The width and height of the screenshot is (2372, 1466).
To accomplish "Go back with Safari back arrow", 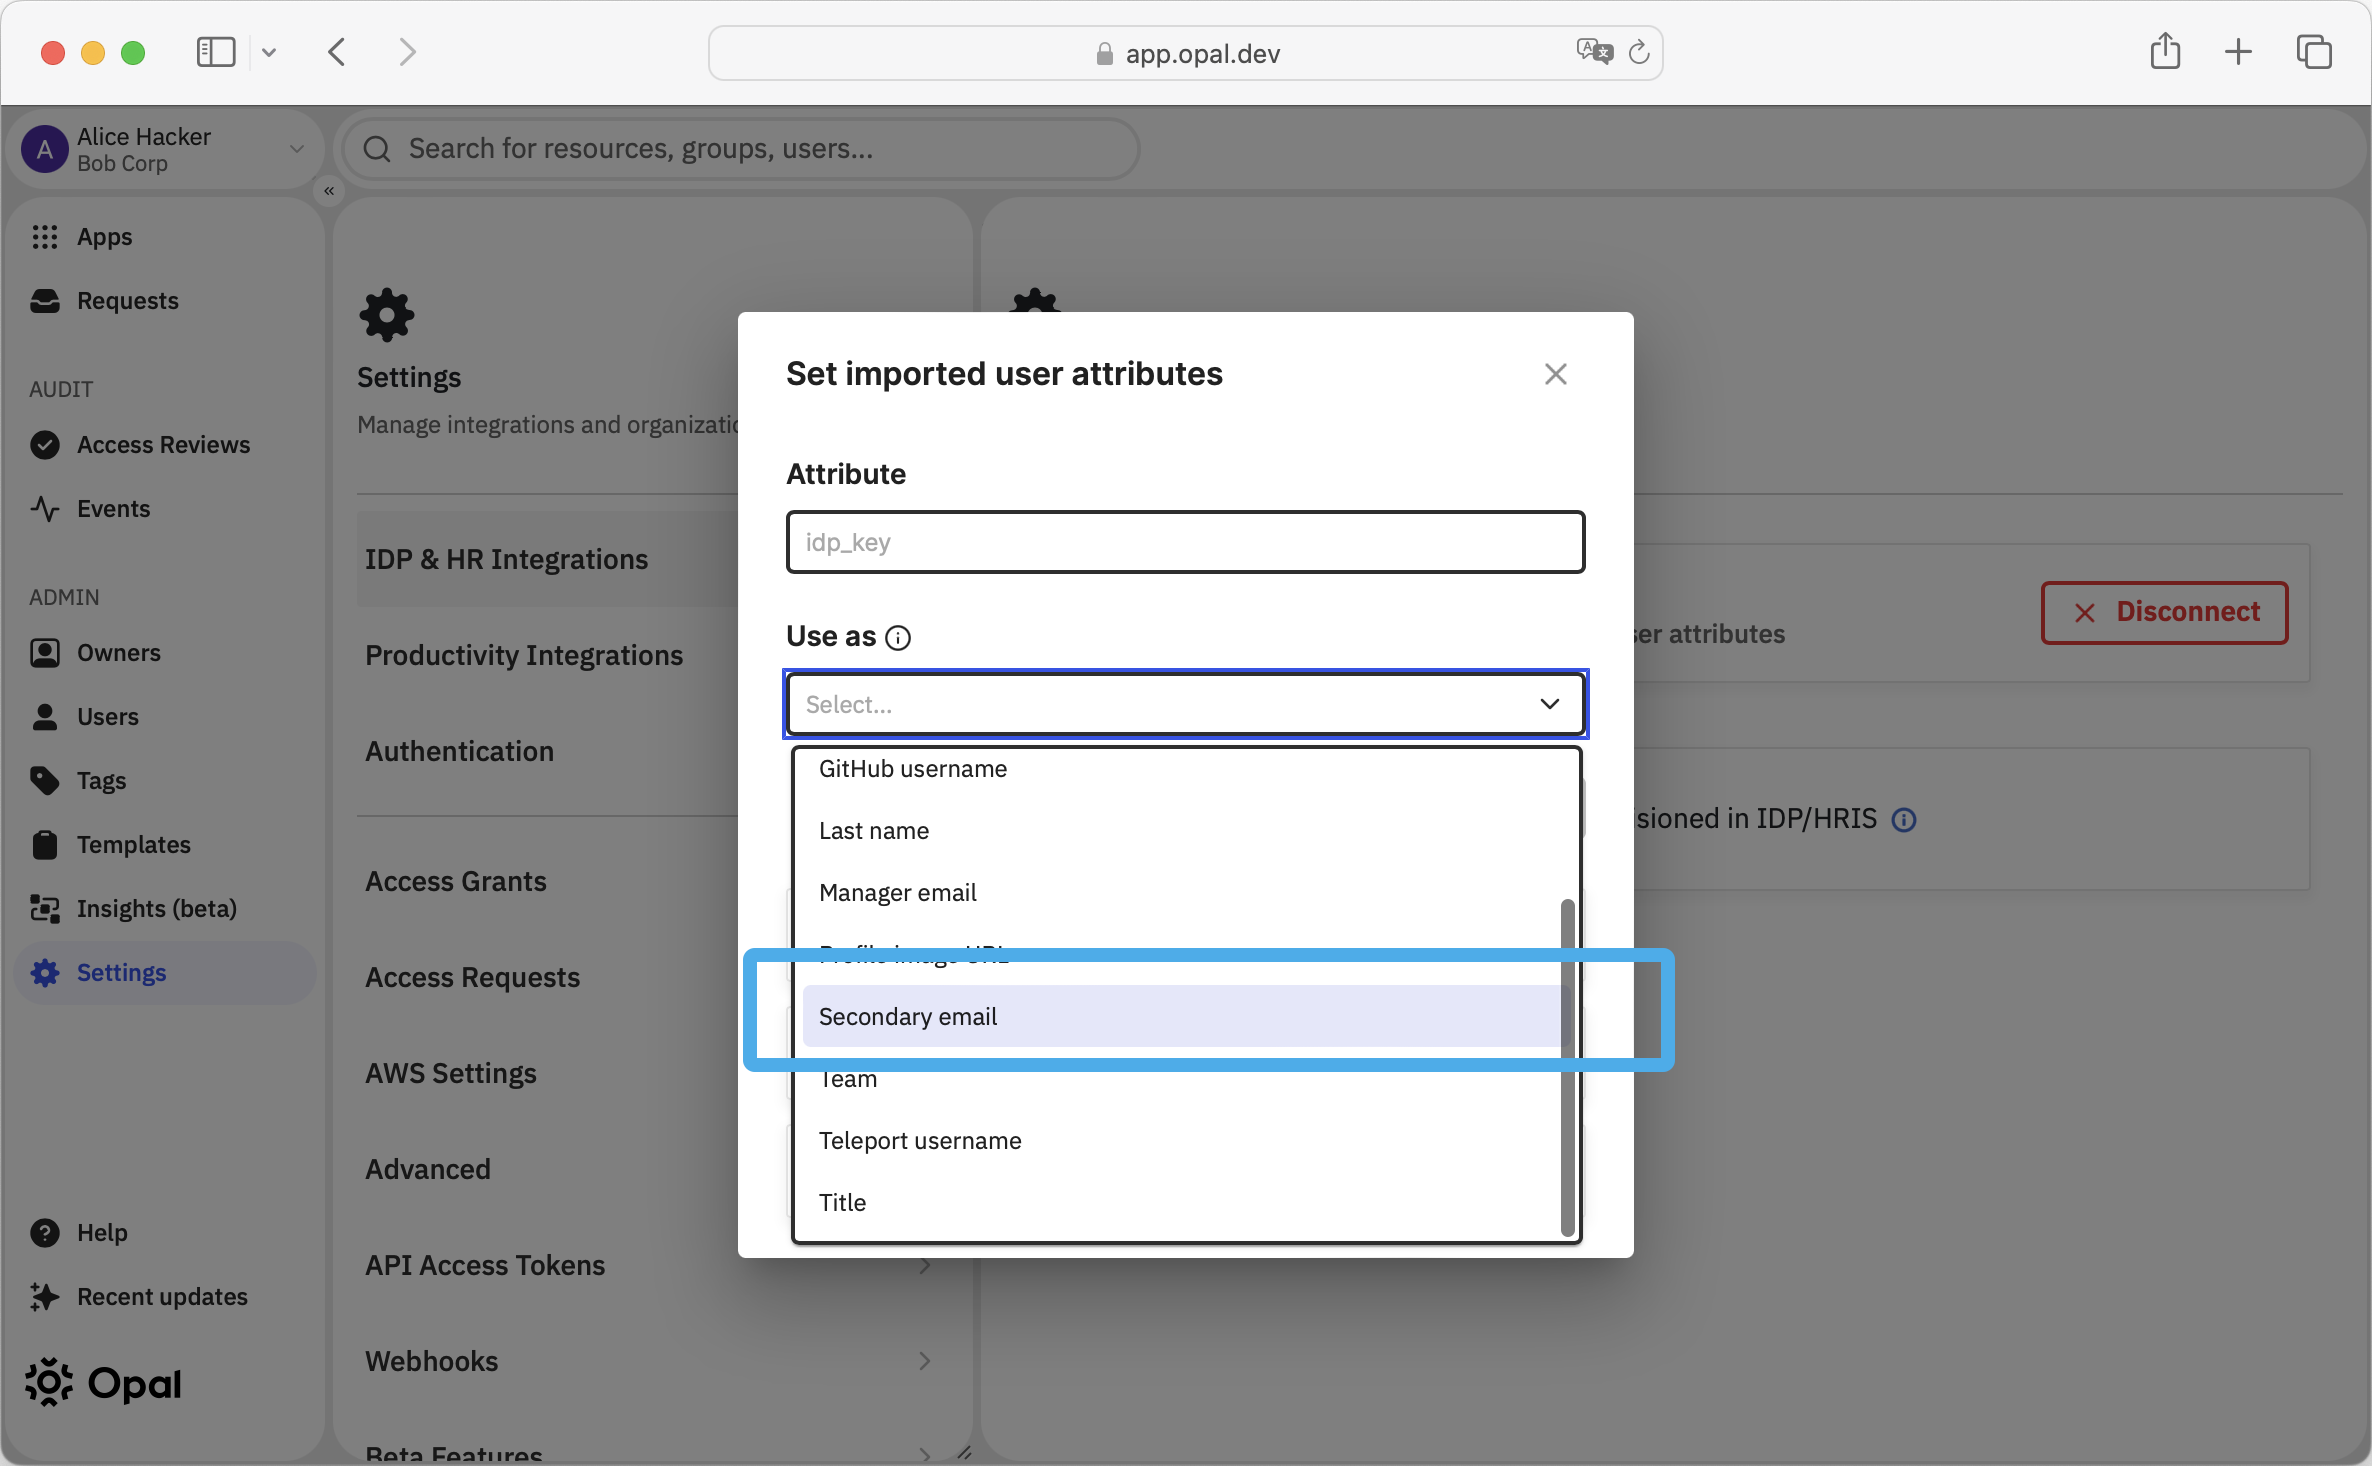I will point(337,52).
